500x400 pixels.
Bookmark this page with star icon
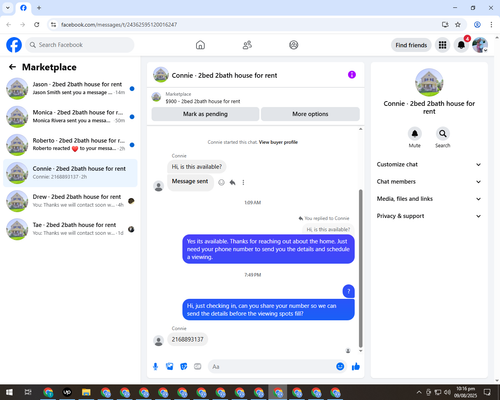click(458, 25)
